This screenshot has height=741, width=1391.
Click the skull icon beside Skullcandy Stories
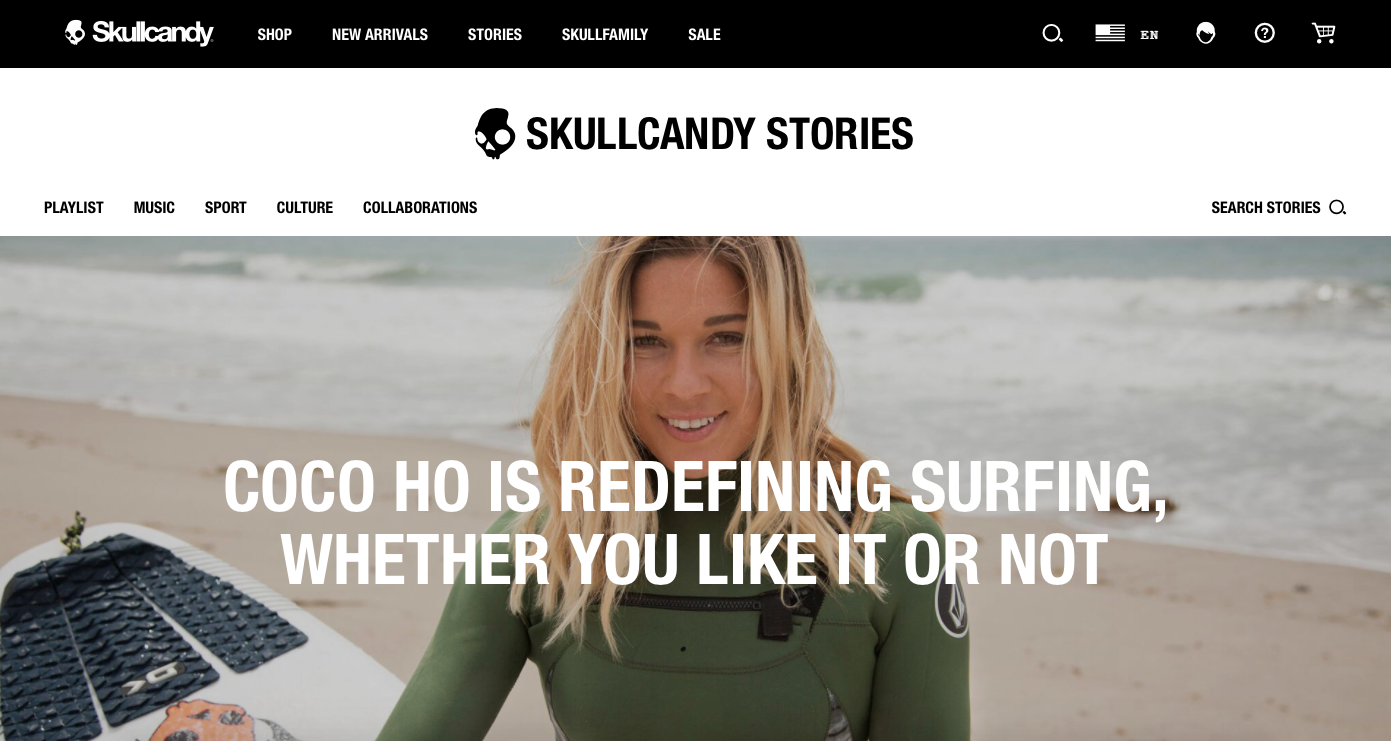click(495, 133)
